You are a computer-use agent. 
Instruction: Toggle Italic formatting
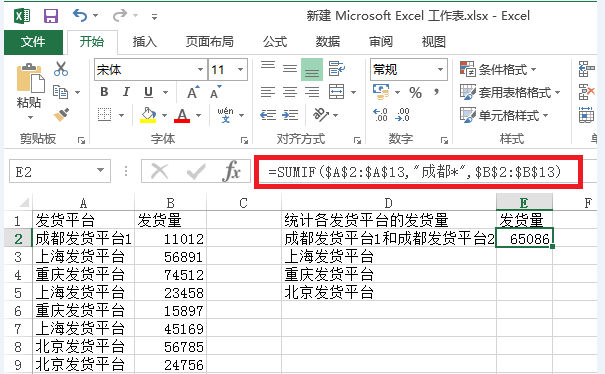tap(126, 92)
